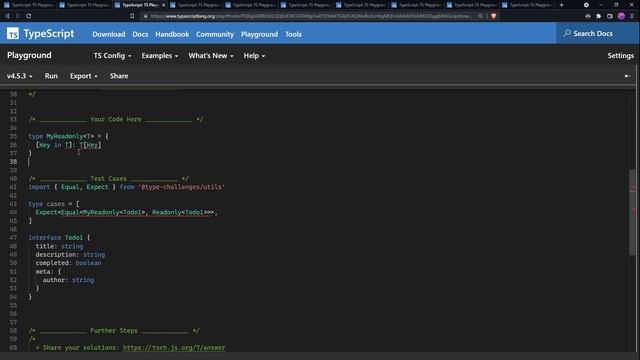Click the Share button
The image size is (640, 360).
point(119,76)
